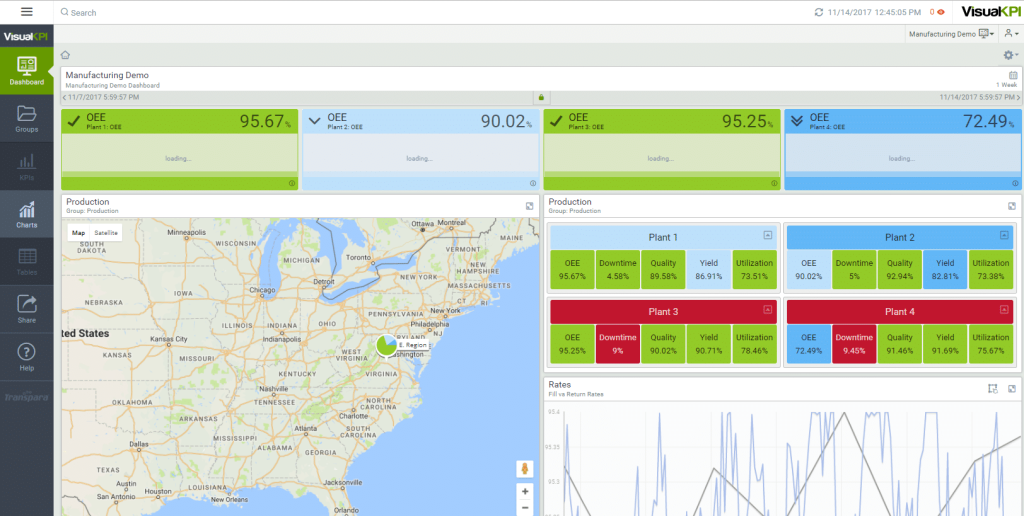Toggle the red eye alert indicator

[x=940, y=12]
